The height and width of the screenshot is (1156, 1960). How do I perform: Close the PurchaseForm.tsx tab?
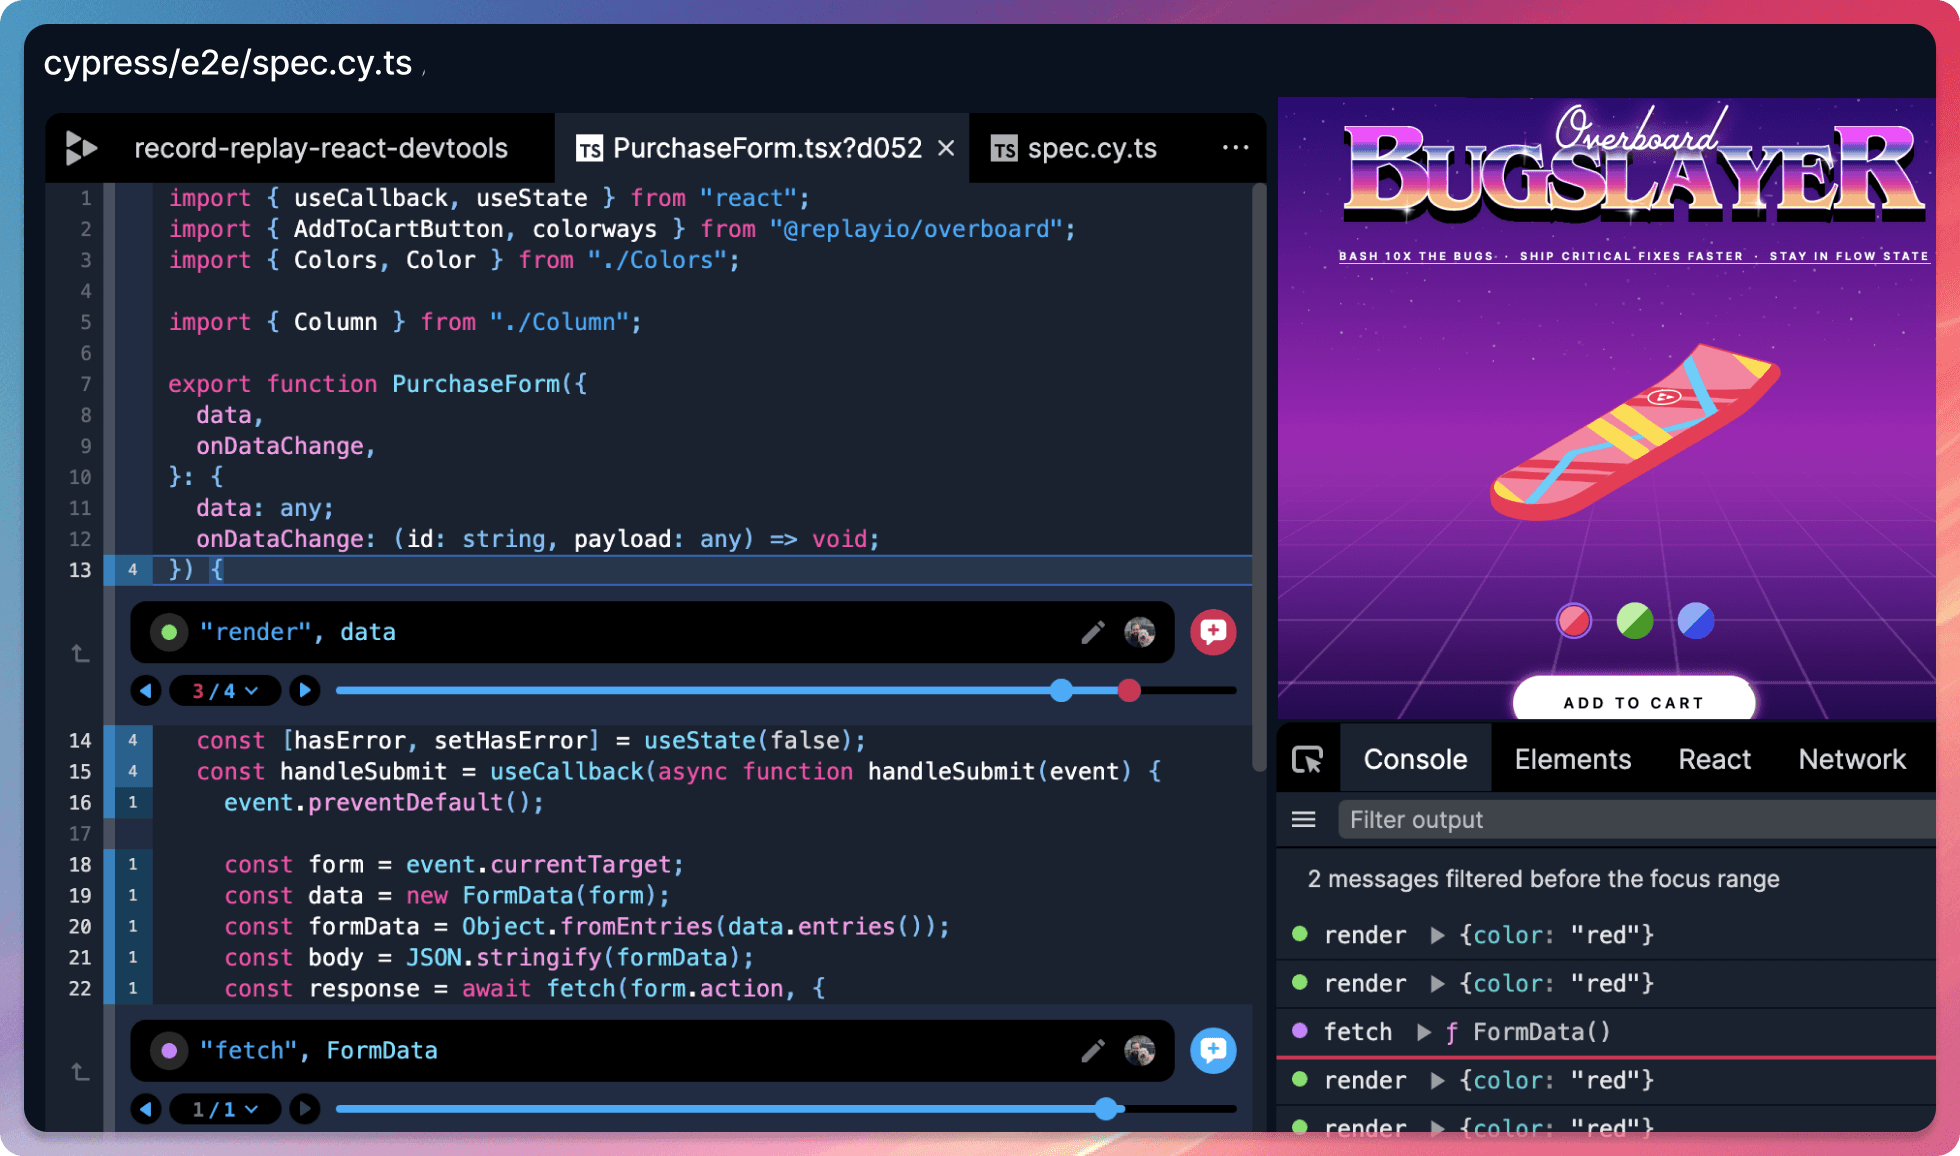(946, 148)
